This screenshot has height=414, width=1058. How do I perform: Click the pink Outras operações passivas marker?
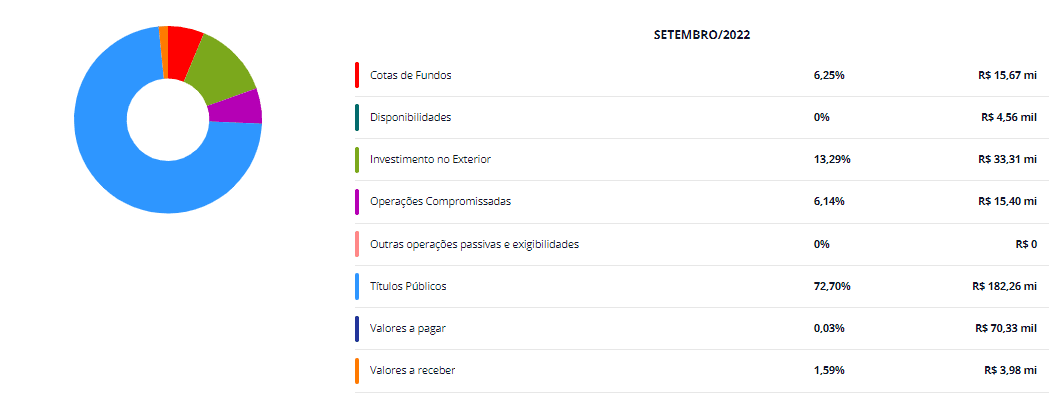click(x=356, y=244)
